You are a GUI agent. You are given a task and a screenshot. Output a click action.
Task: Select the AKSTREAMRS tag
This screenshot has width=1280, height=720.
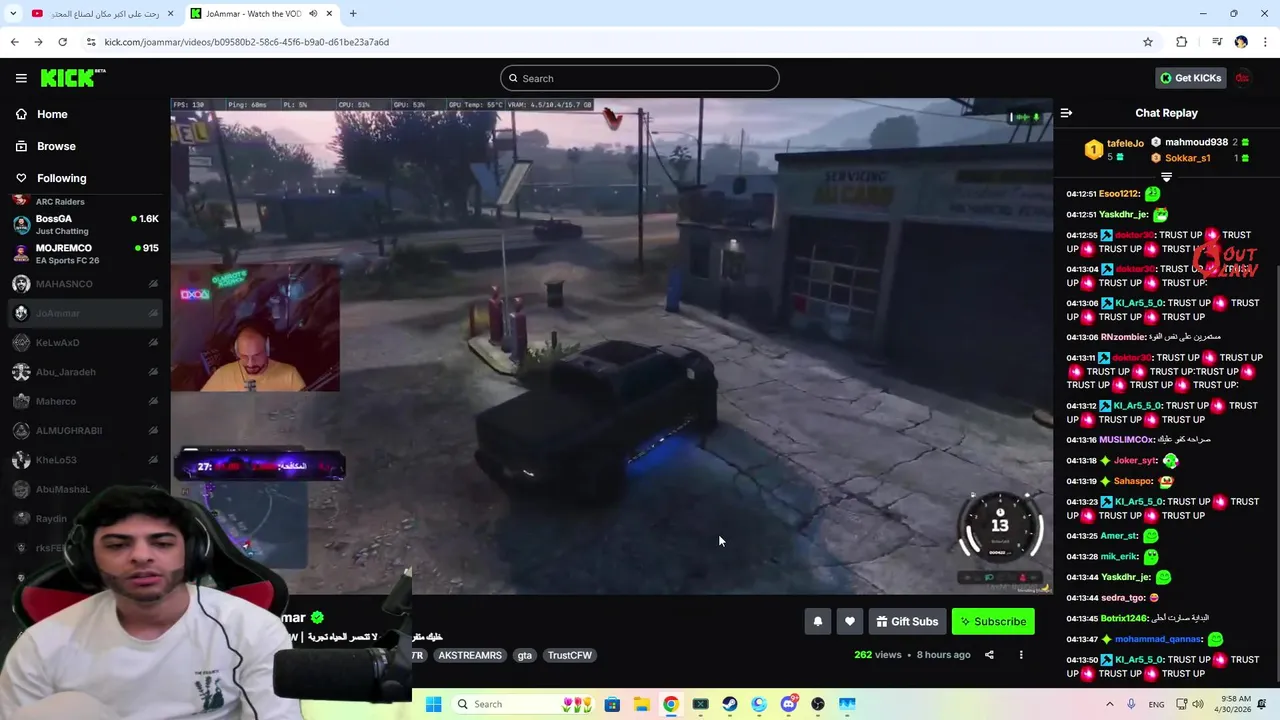click(x=470, y=655)
